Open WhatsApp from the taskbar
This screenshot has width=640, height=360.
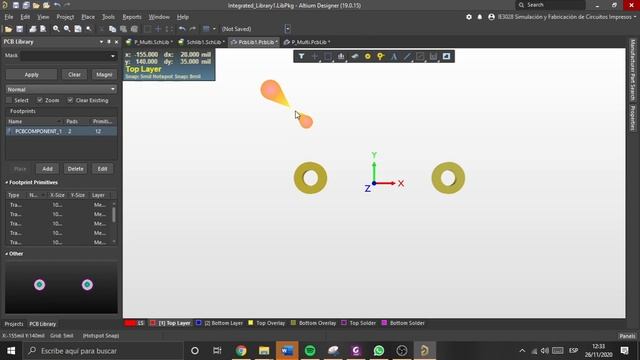(379, 351)
